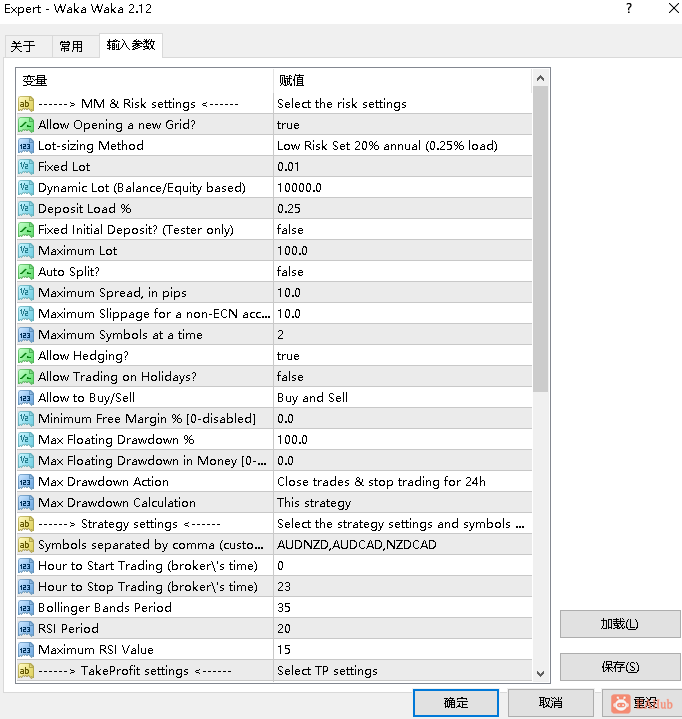The image size is (682, 719).
Task: Select the 输入参数 tab
Action: (131, 45)
